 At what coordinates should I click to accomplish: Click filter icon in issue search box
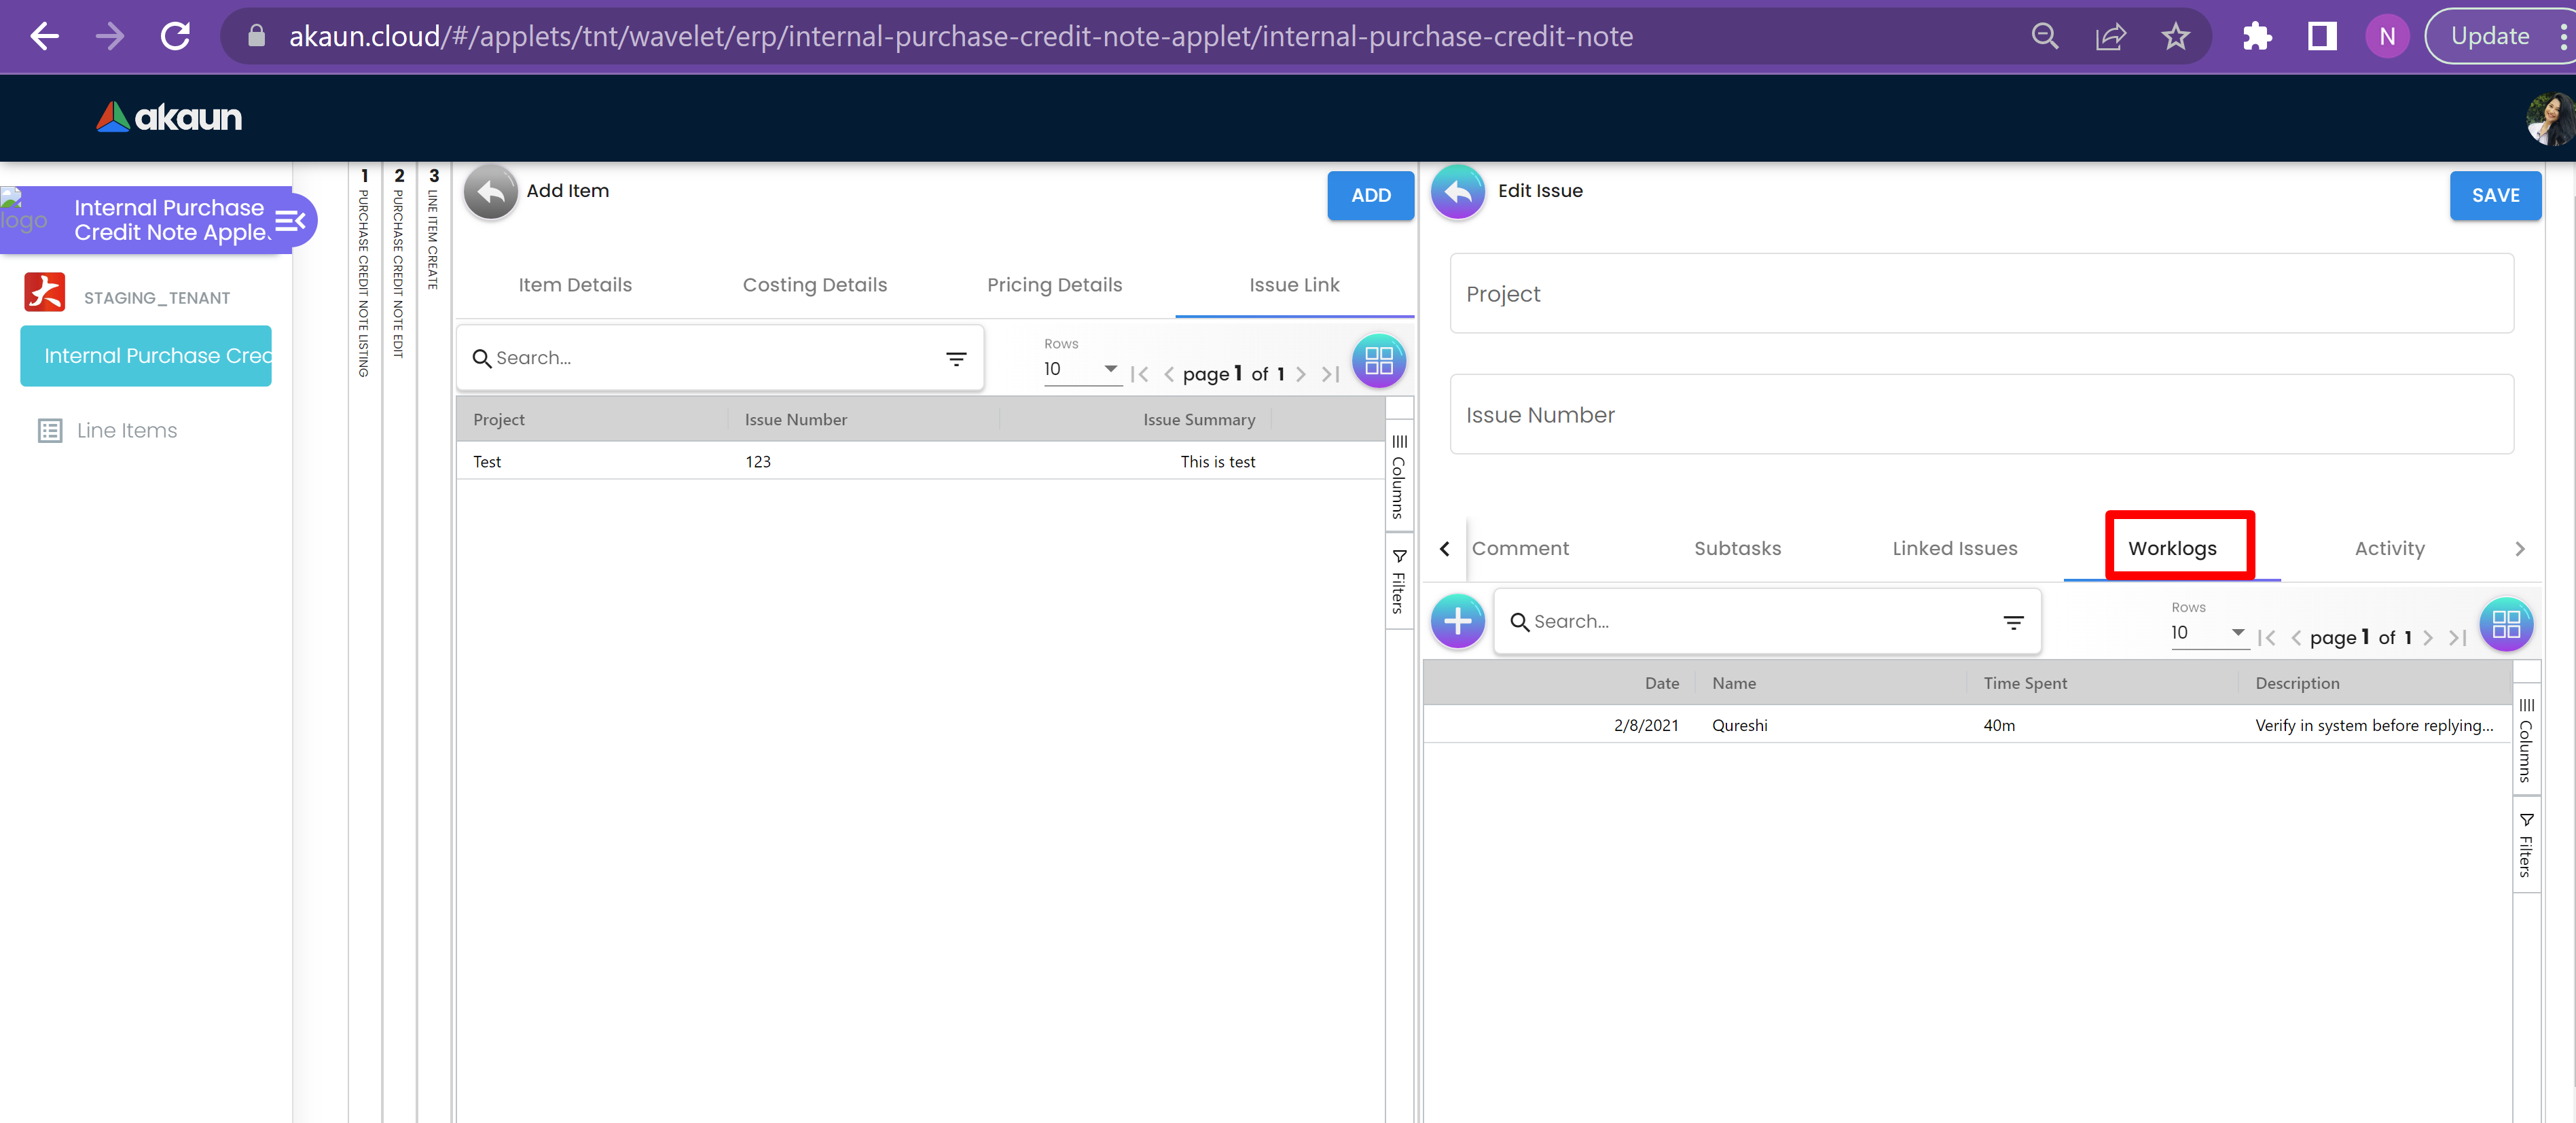tap(956, 358)
